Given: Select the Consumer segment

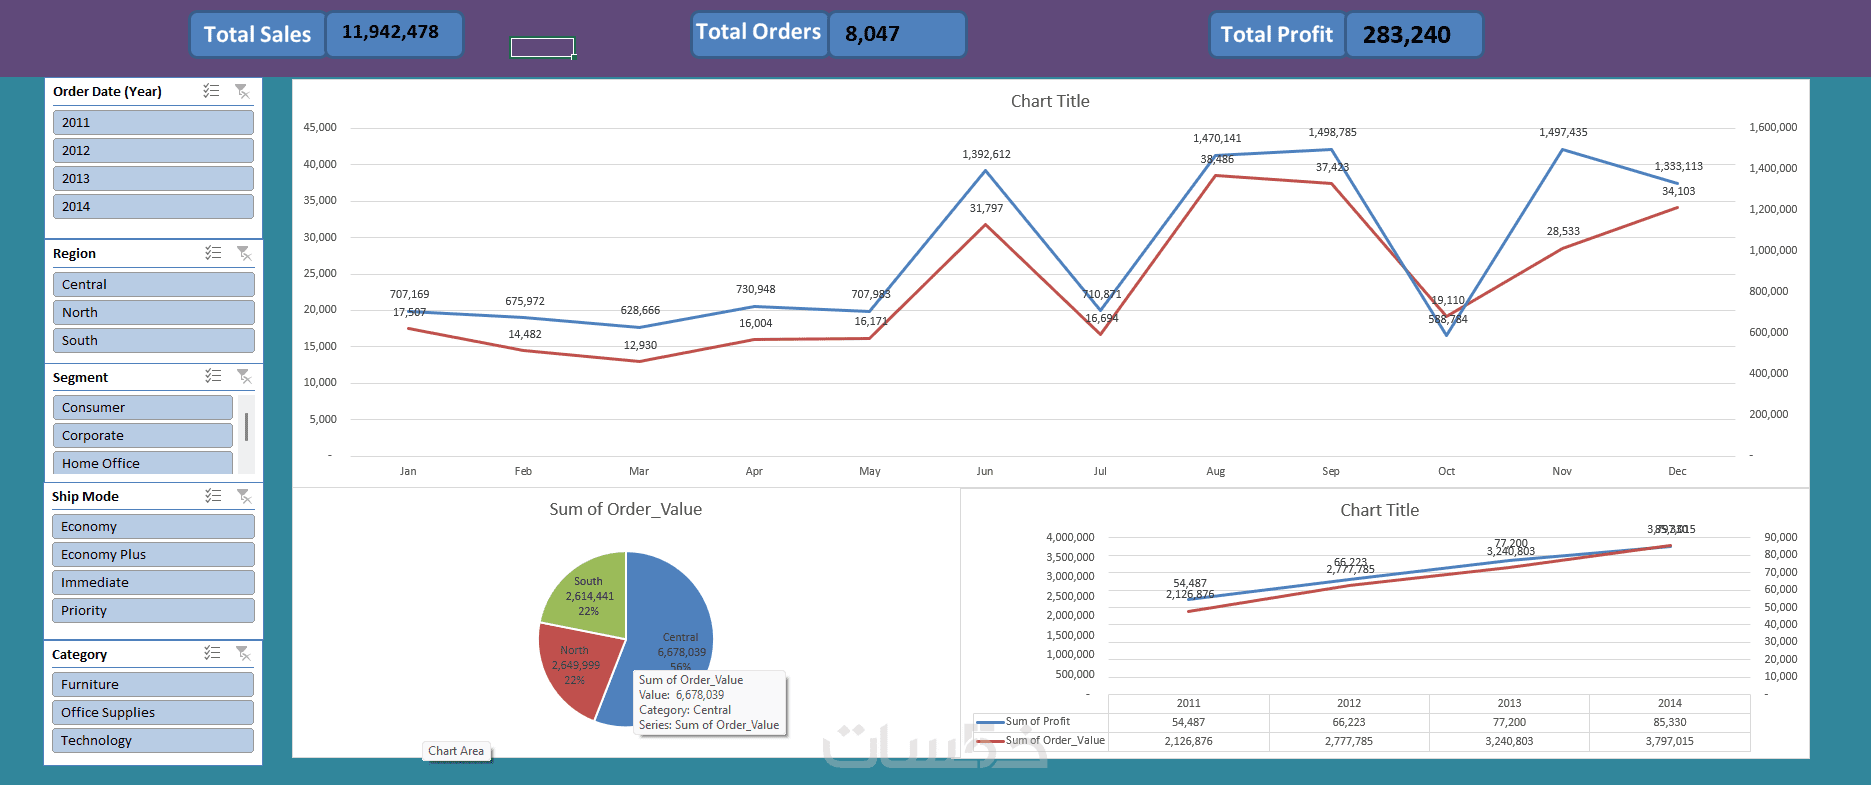Looking at the screenshot, I should pyautogui.click(x=143, y=407).
